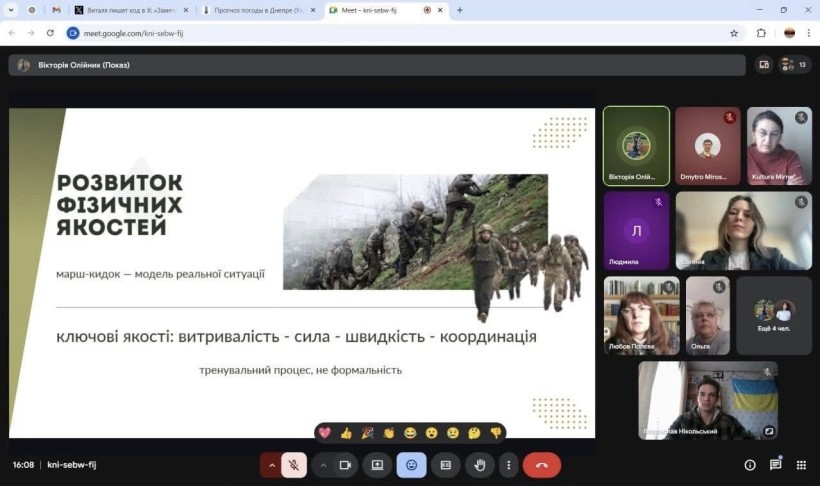The width and height of the screenshot is (820, 486).
Task: Open meeting details info icon
Action: tap(750, 465)
